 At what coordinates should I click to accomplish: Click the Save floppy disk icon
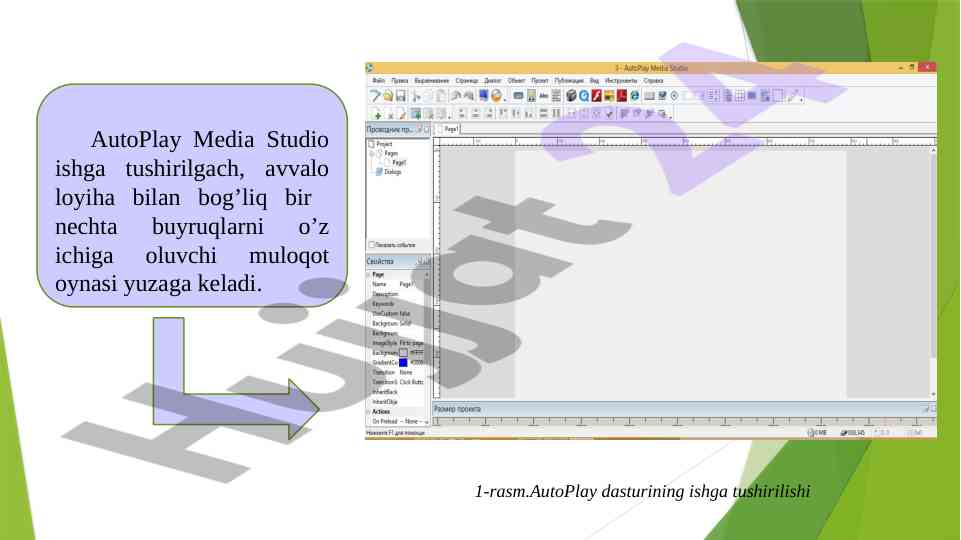click(401, 96)
